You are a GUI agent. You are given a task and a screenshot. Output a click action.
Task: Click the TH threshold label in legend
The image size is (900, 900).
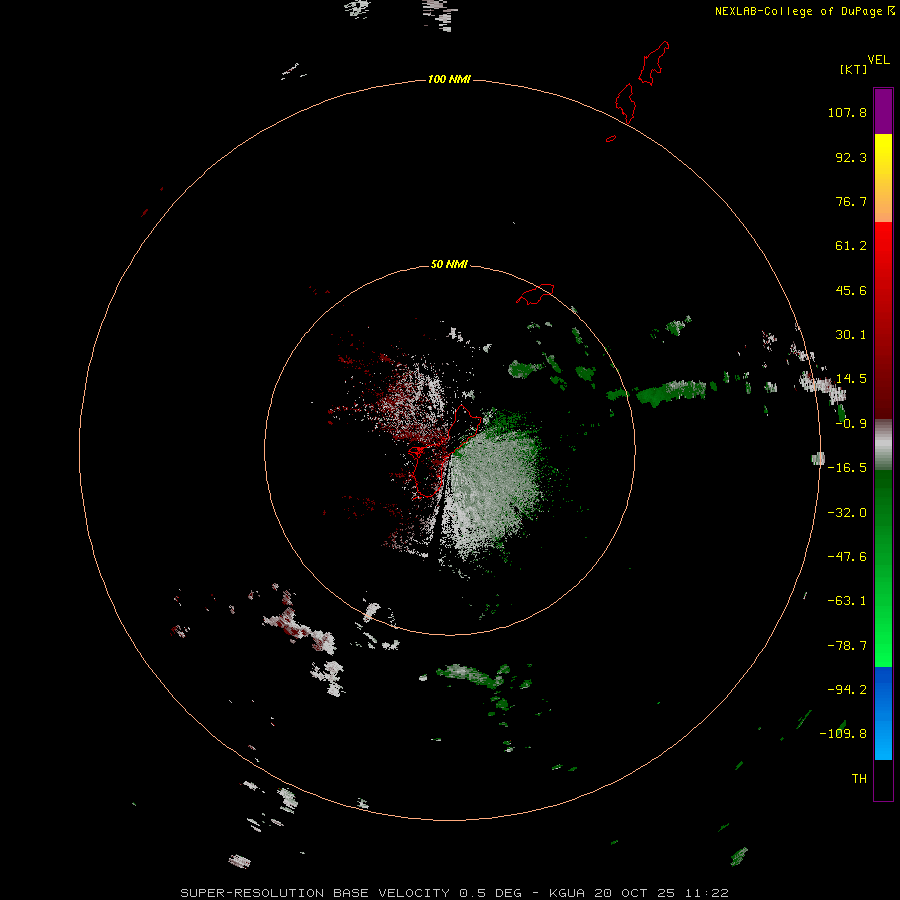coord(859,779)
